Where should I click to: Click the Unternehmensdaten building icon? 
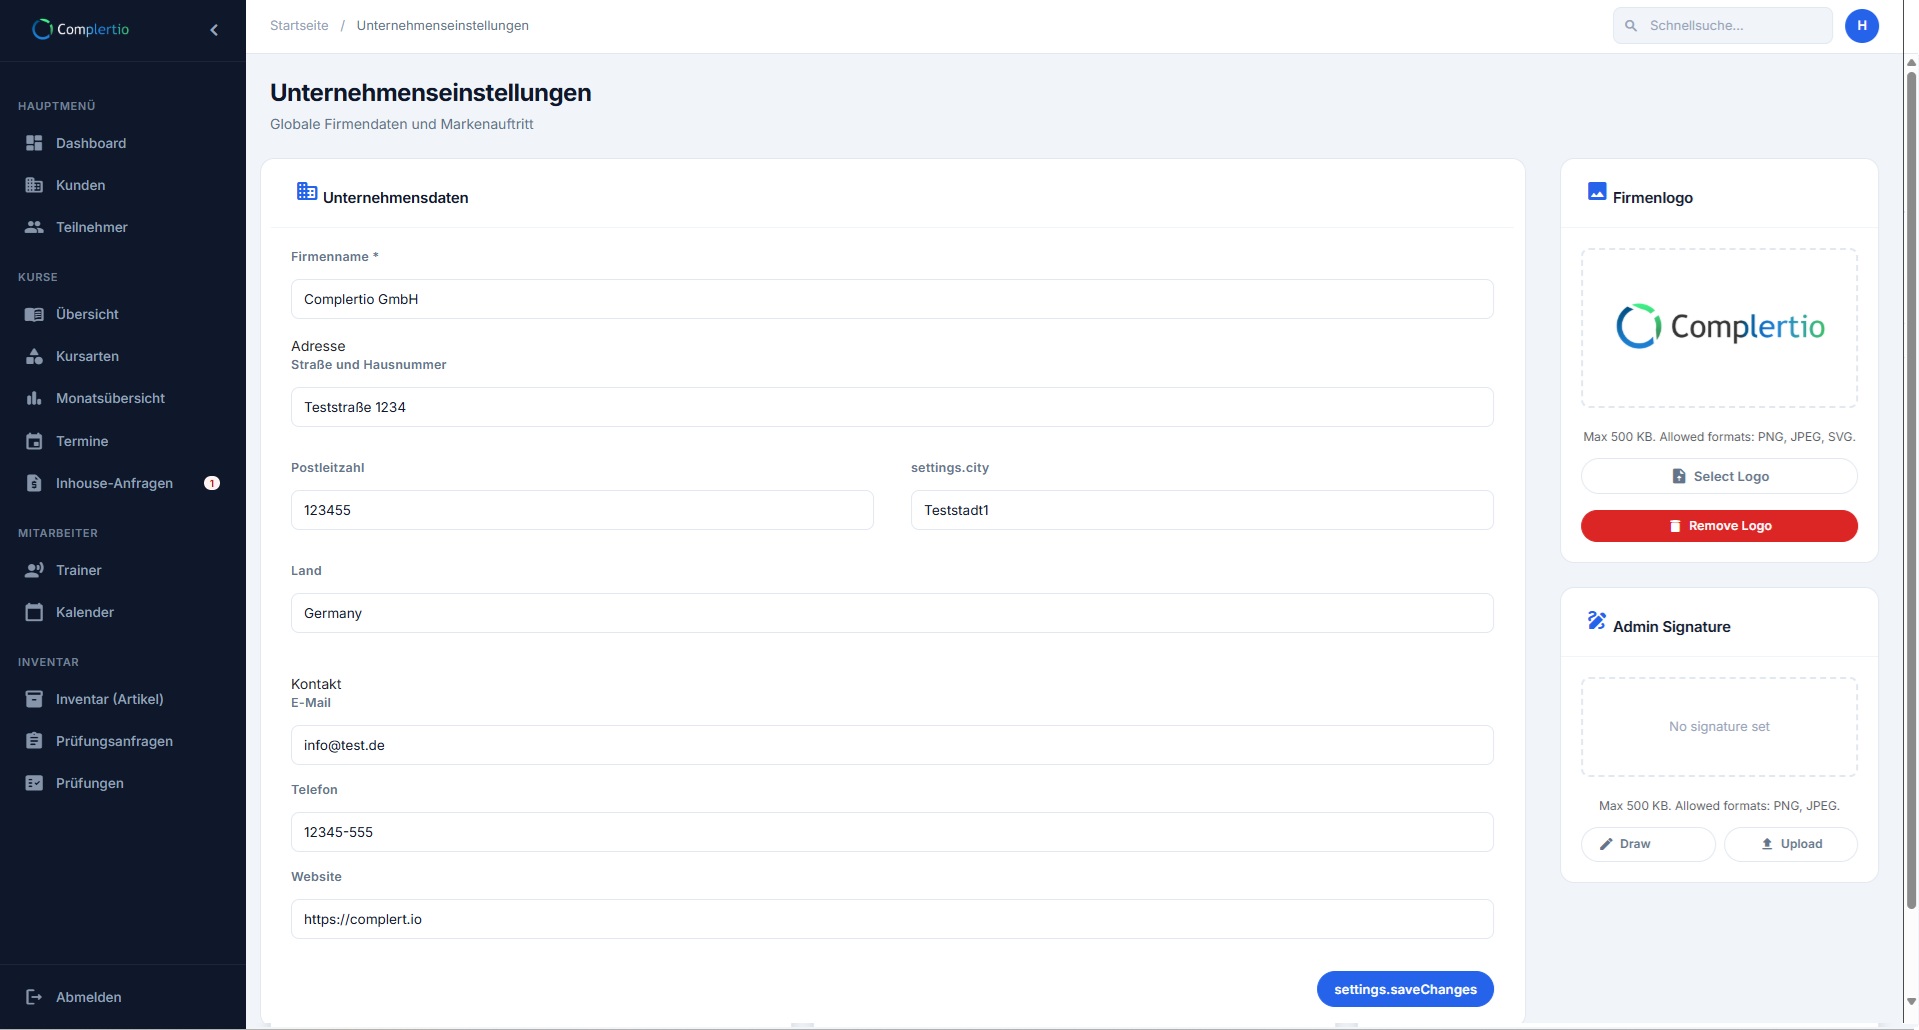click(x=307, y=191)
